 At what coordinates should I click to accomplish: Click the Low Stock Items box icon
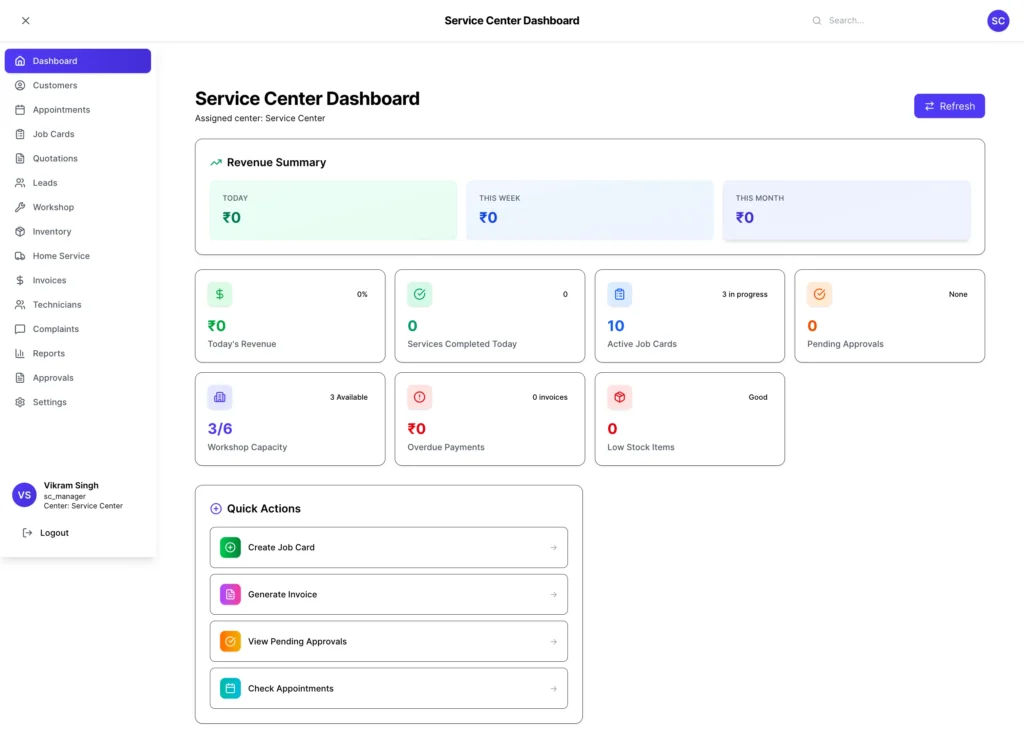(x=620, y=397)
